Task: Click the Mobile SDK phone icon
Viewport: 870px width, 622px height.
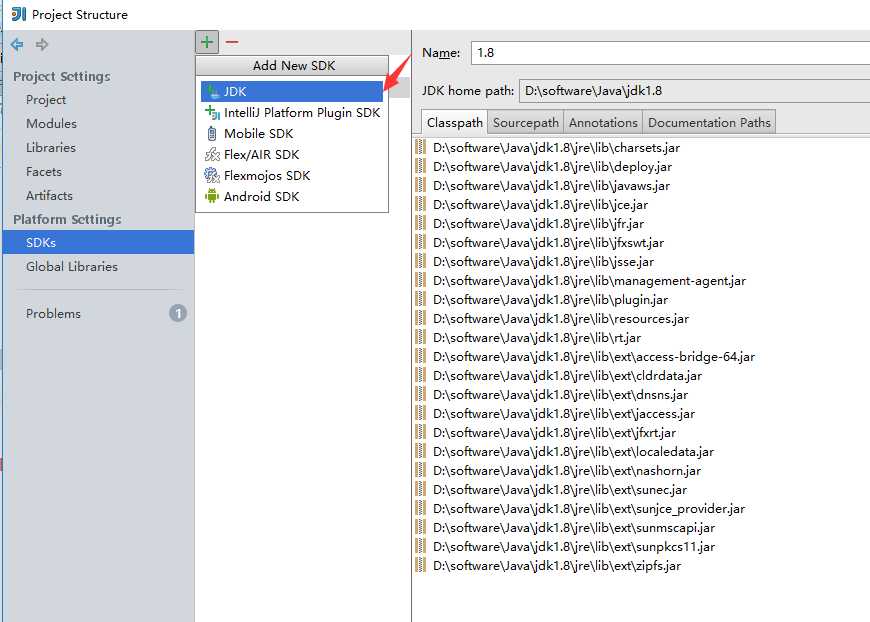Action: tap(212, 133)
